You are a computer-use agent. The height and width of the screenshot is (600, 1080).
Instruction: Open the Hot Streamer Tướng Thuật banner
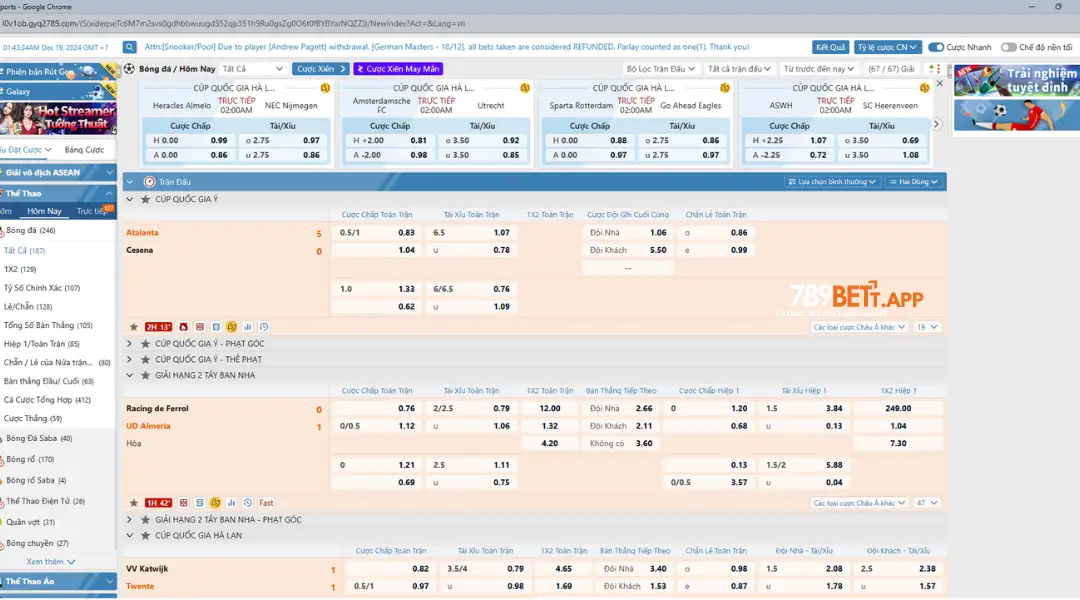[58, 118]
